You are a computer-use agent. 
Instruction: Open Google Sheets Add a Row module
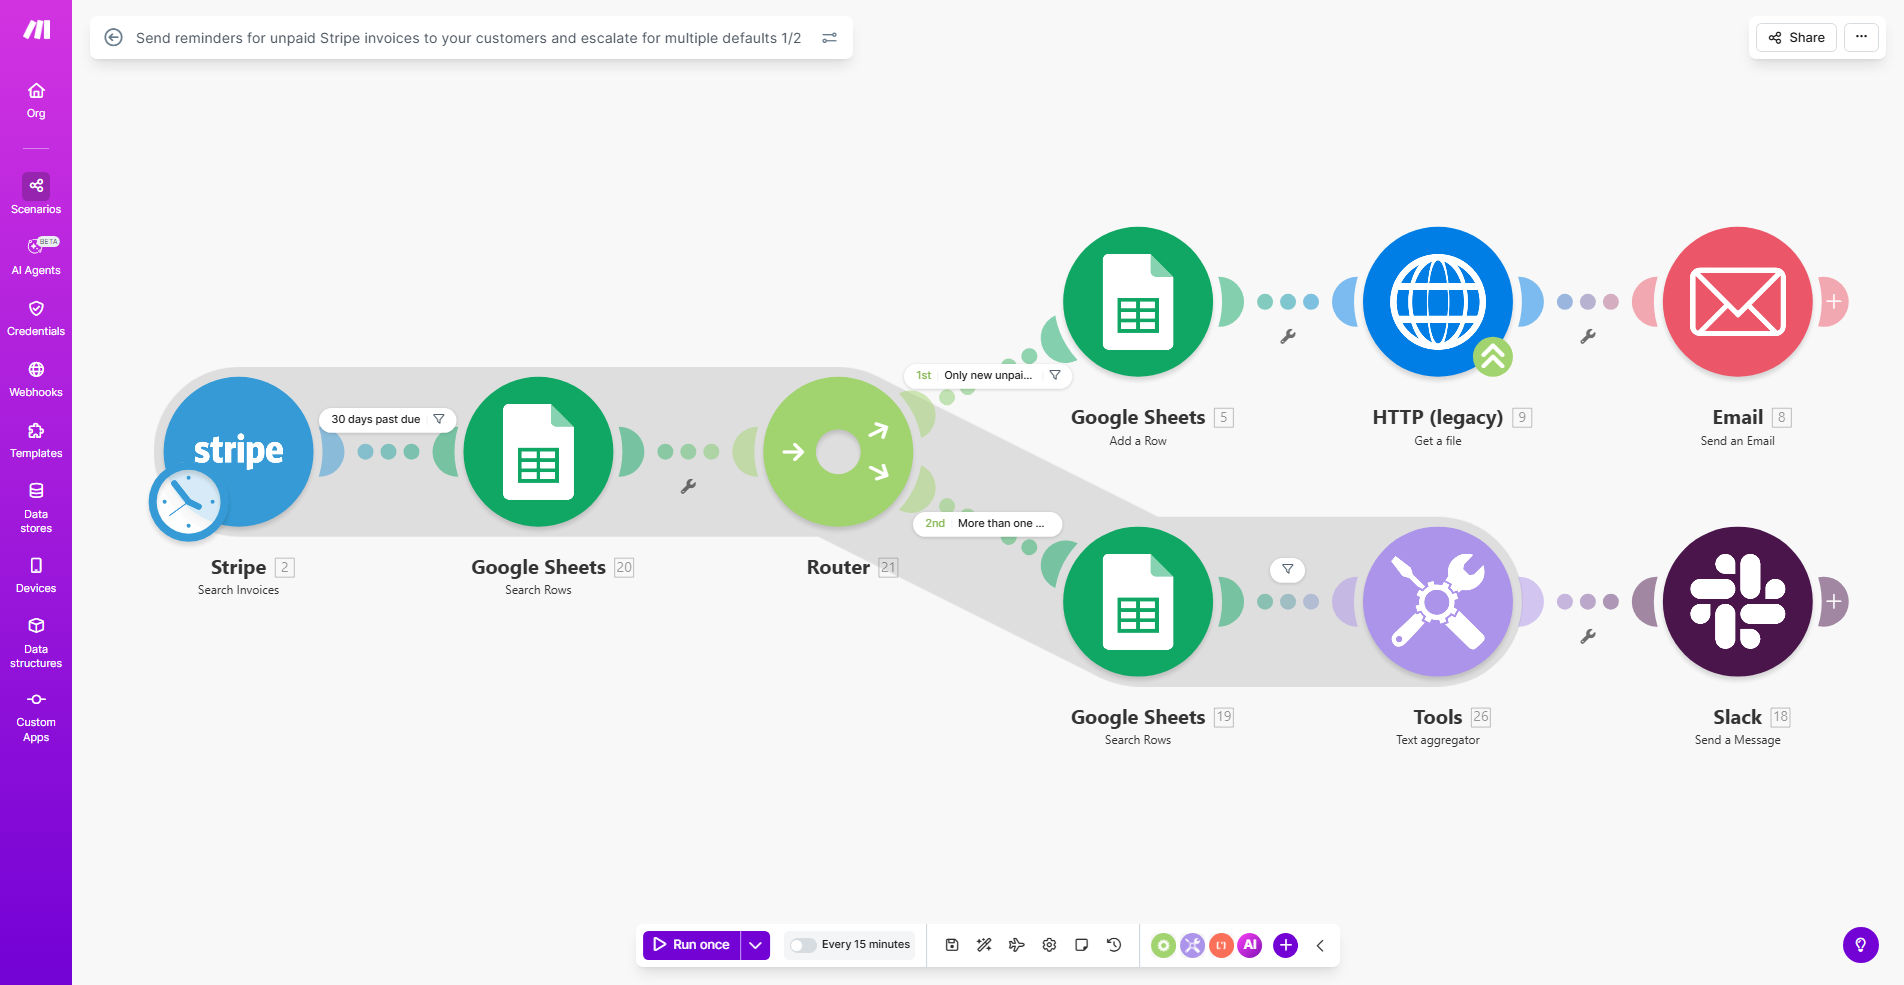pos(1138,301)
